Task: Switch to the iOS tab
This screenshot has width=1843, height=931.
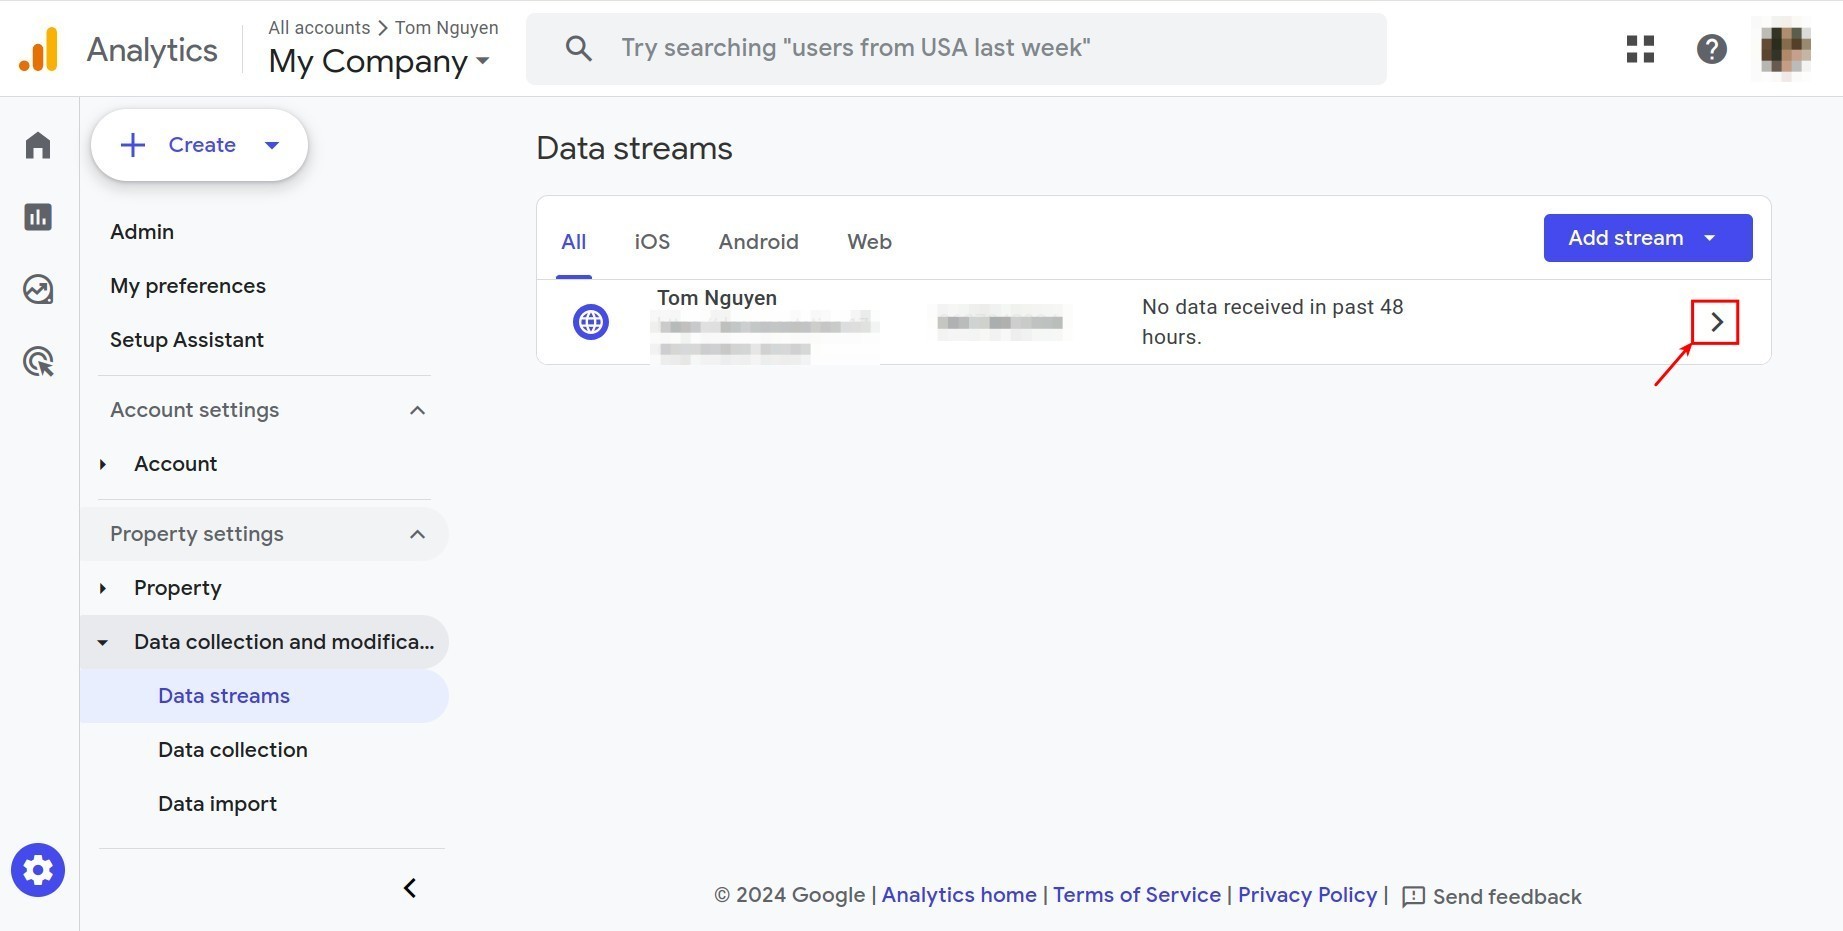Action: point(652,242)
